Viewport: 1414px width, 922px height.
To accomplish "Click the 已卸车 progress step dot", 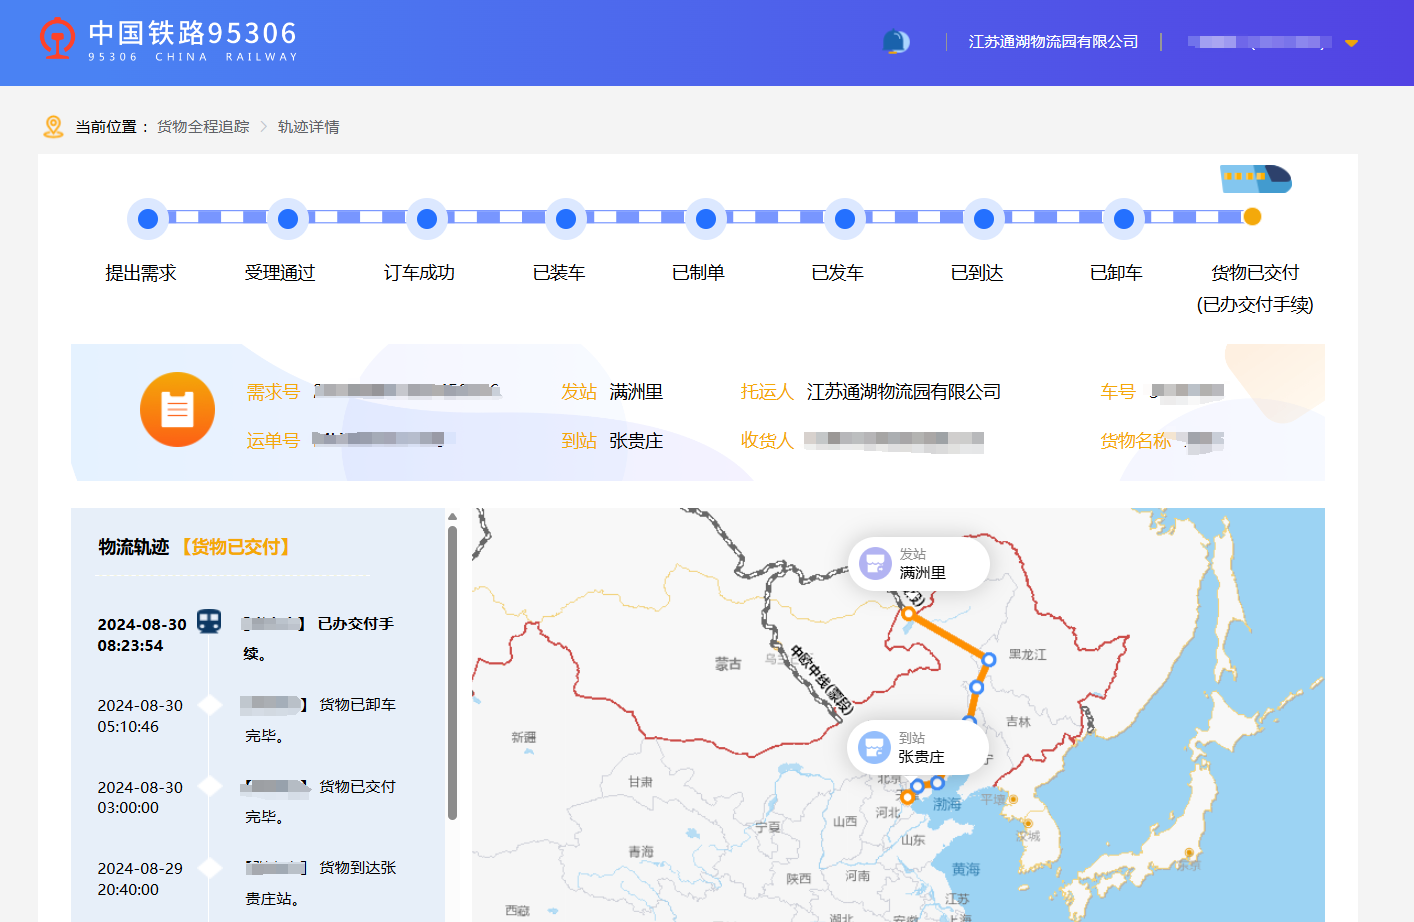I will click(x=1124, y=218).
